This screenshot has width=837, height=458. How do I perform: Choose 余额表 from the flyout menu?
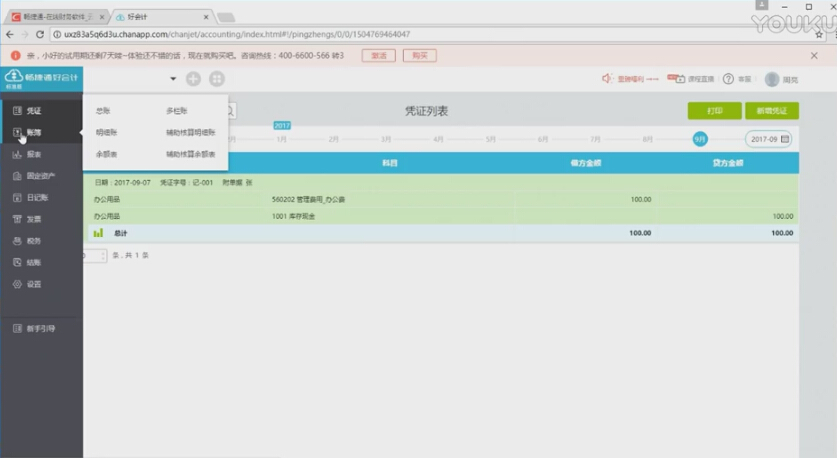106,154
